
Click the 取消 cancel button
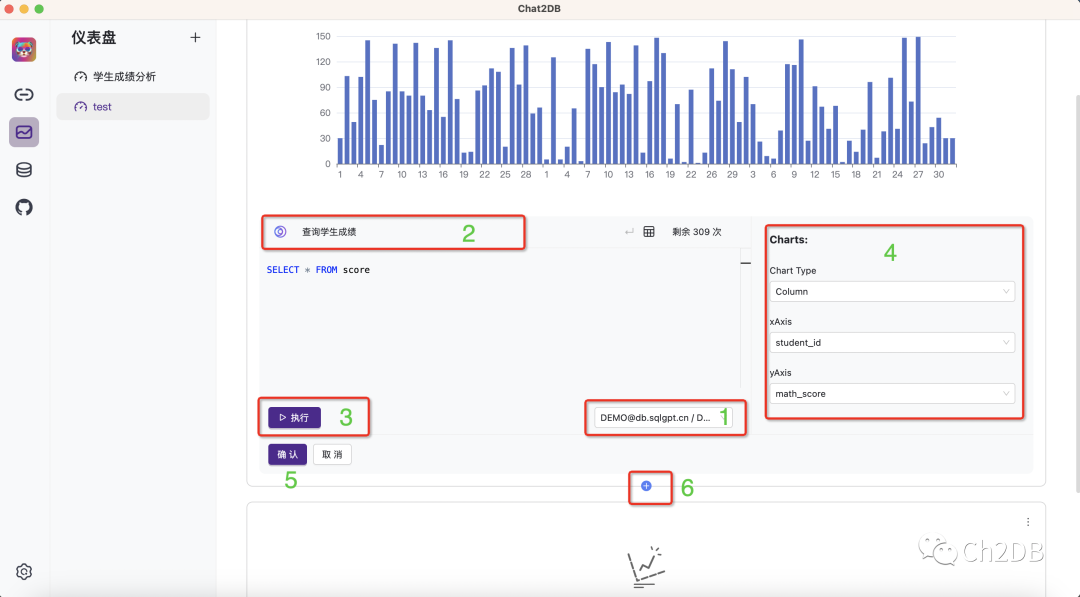[332, 454]
